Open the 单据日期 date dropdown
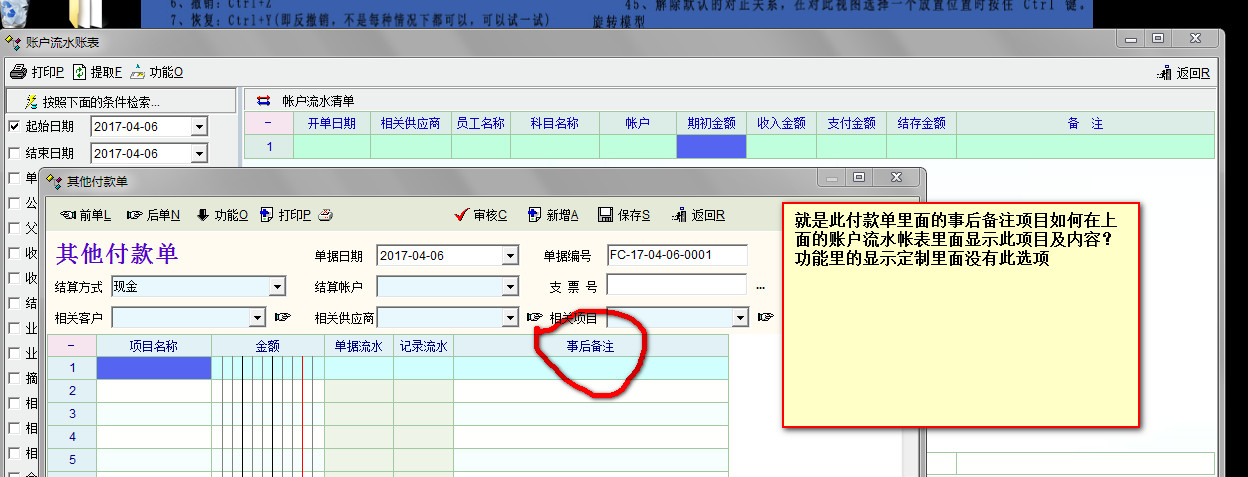 click(x=510, y=256)
